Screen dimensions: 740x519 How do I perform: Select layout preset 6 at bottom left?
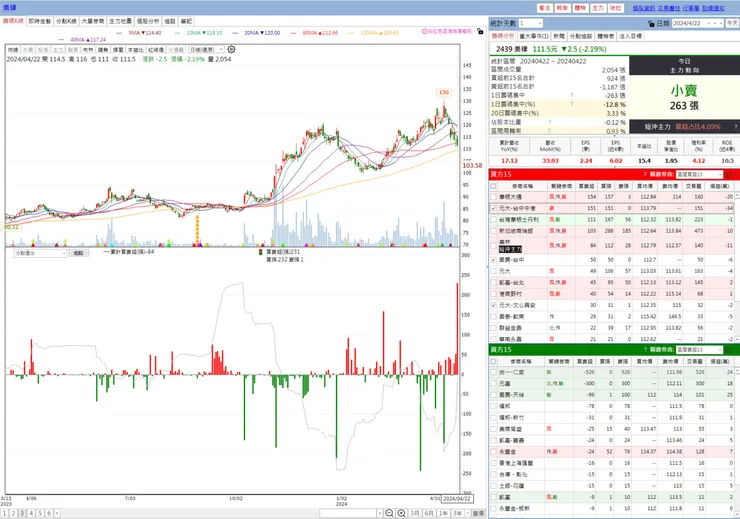(x=49, y=513)
